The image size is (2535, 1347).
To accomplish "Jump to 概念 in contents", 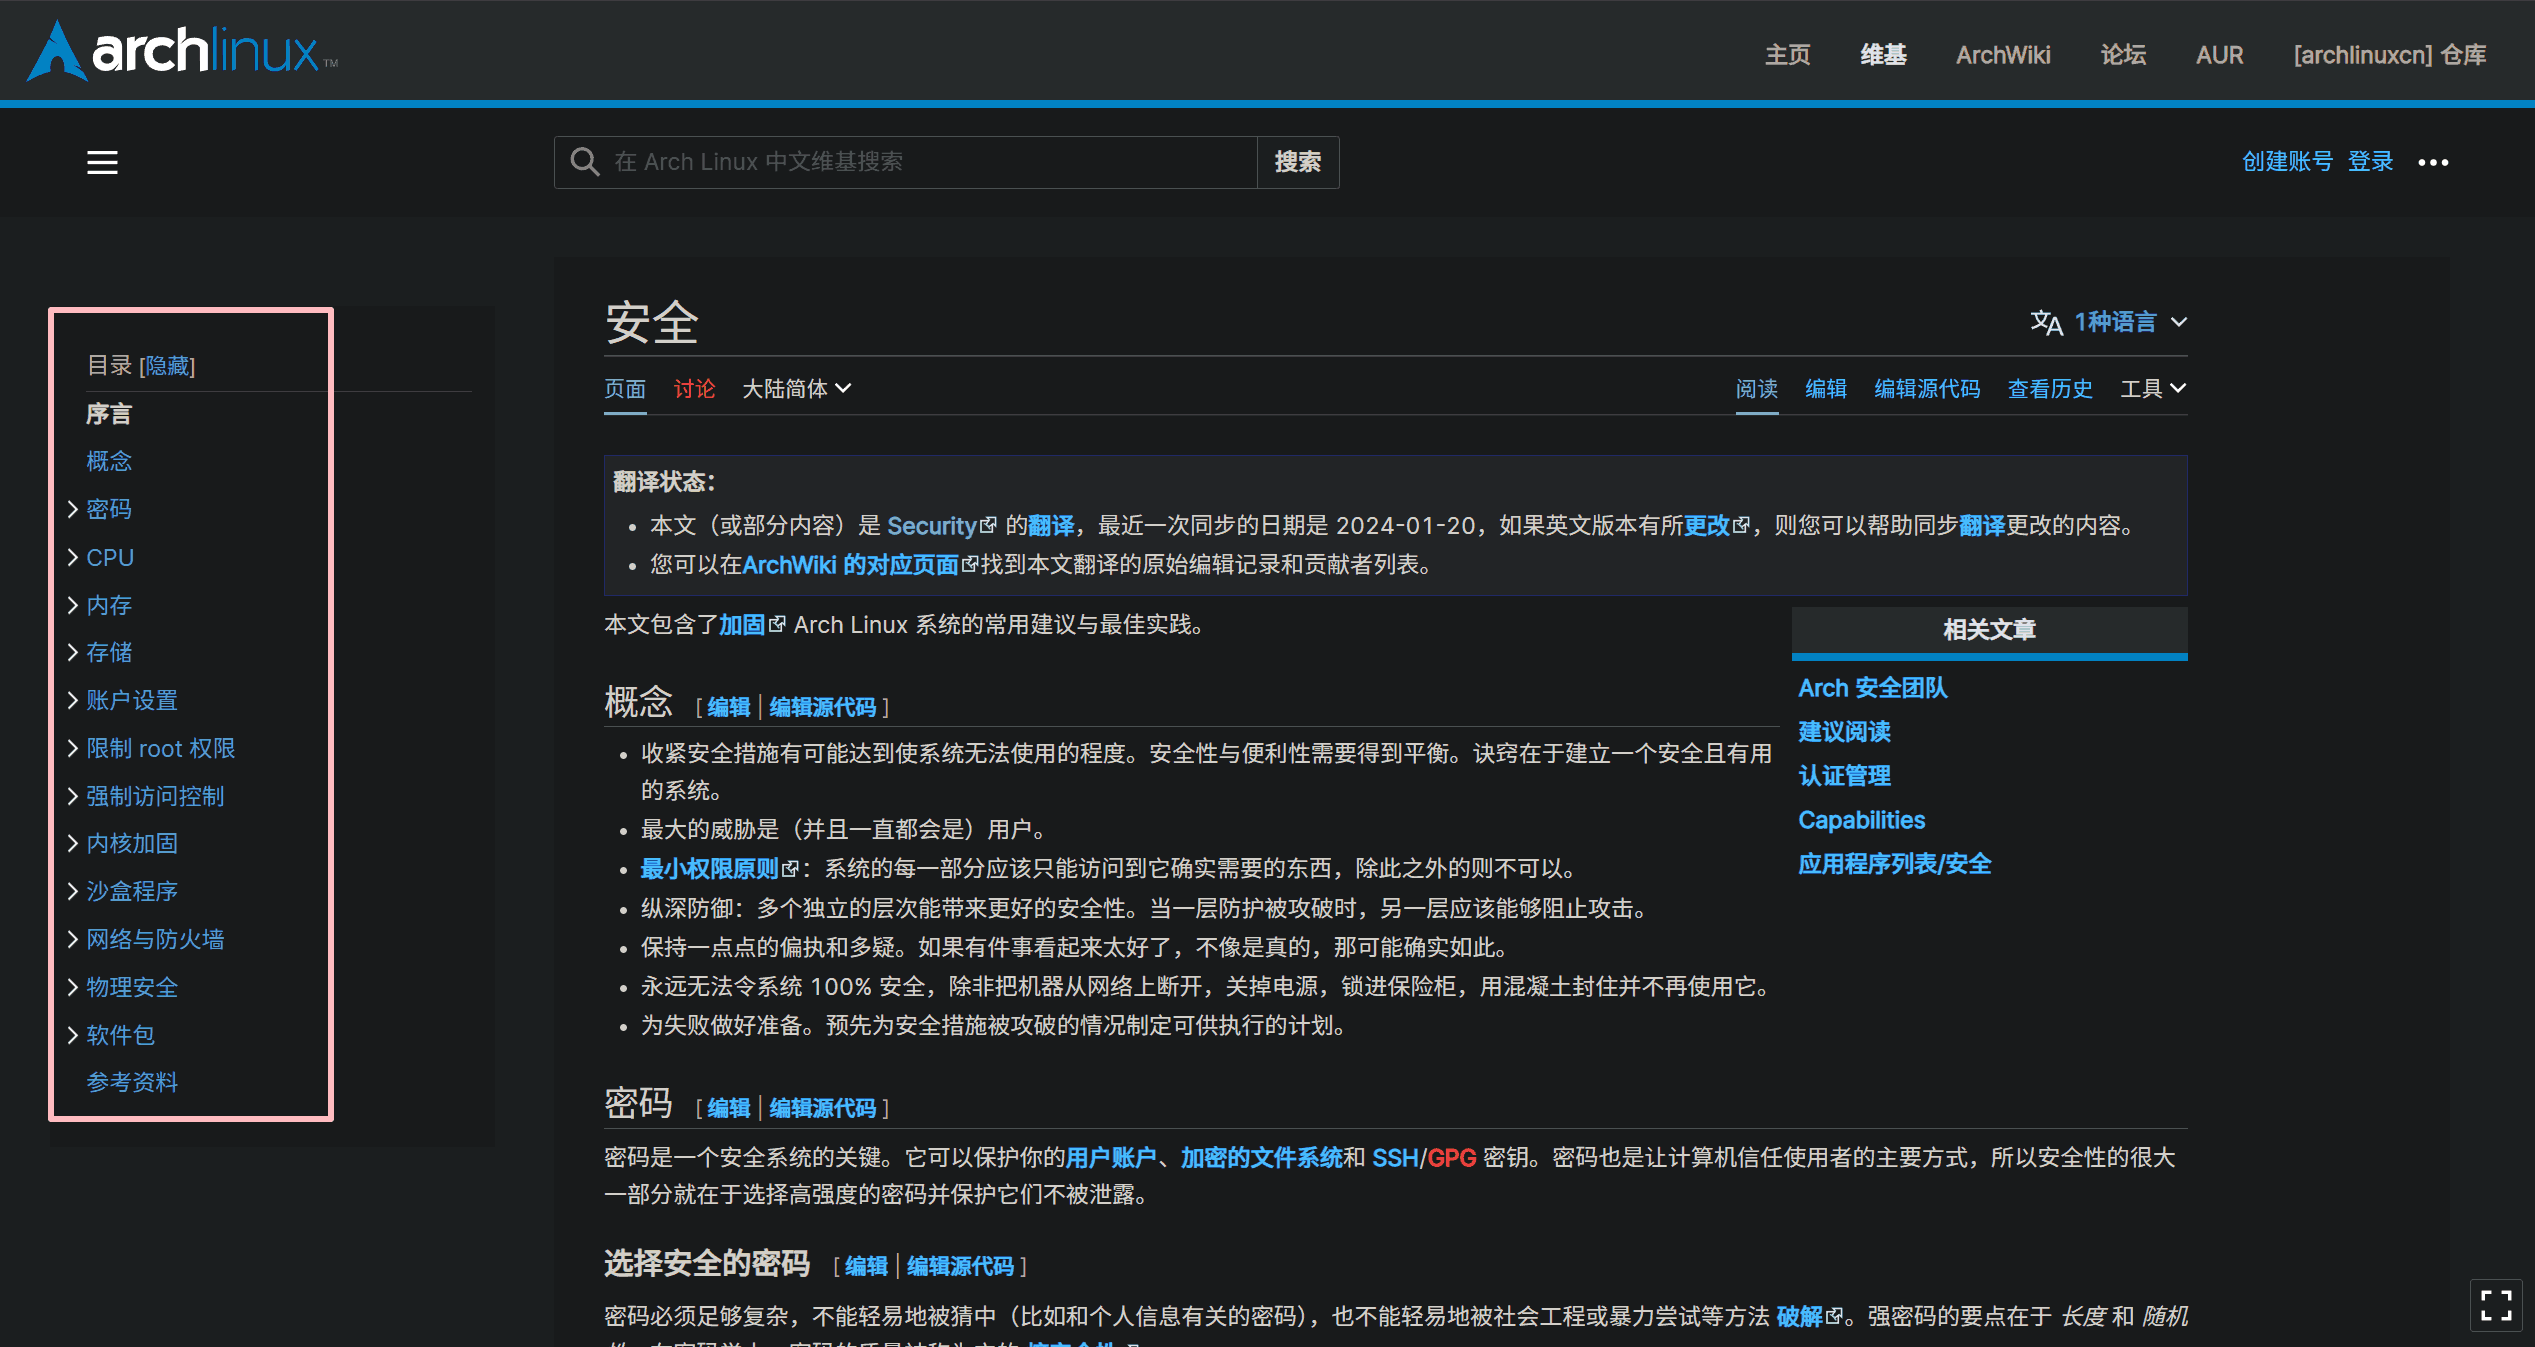I will 109,461.
